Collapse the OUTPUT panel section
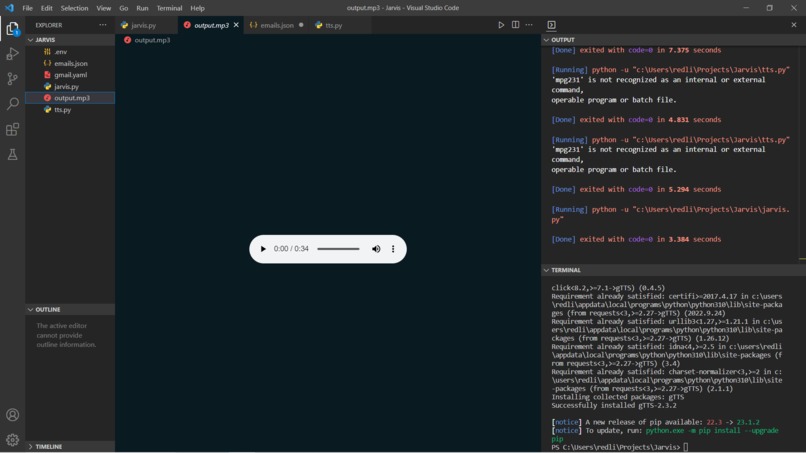The image size is (806, 453). [x=673, y=40]
